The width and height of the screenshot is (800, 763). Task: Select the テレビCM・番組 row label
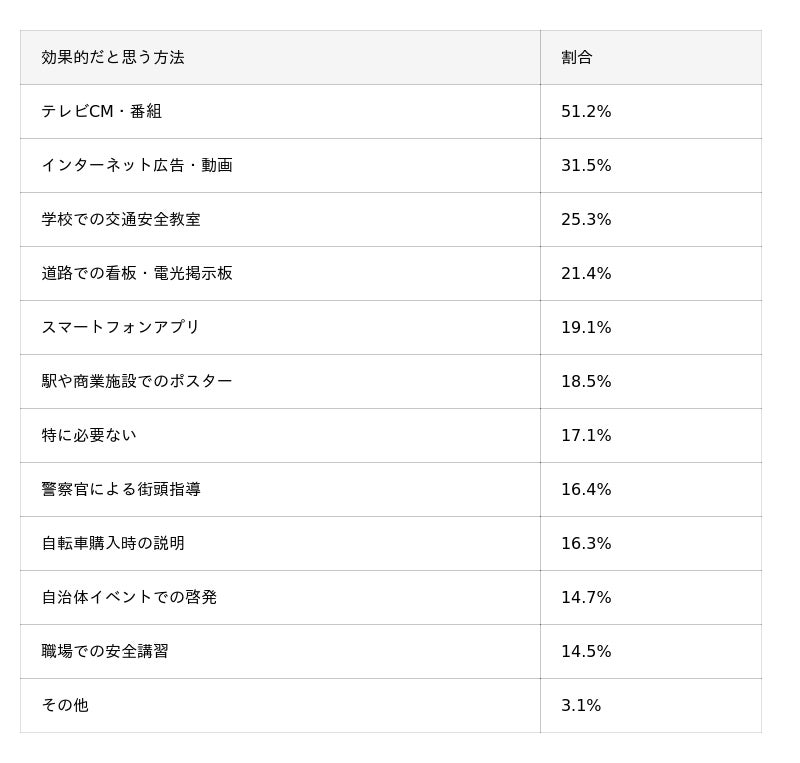pos(280,111)
